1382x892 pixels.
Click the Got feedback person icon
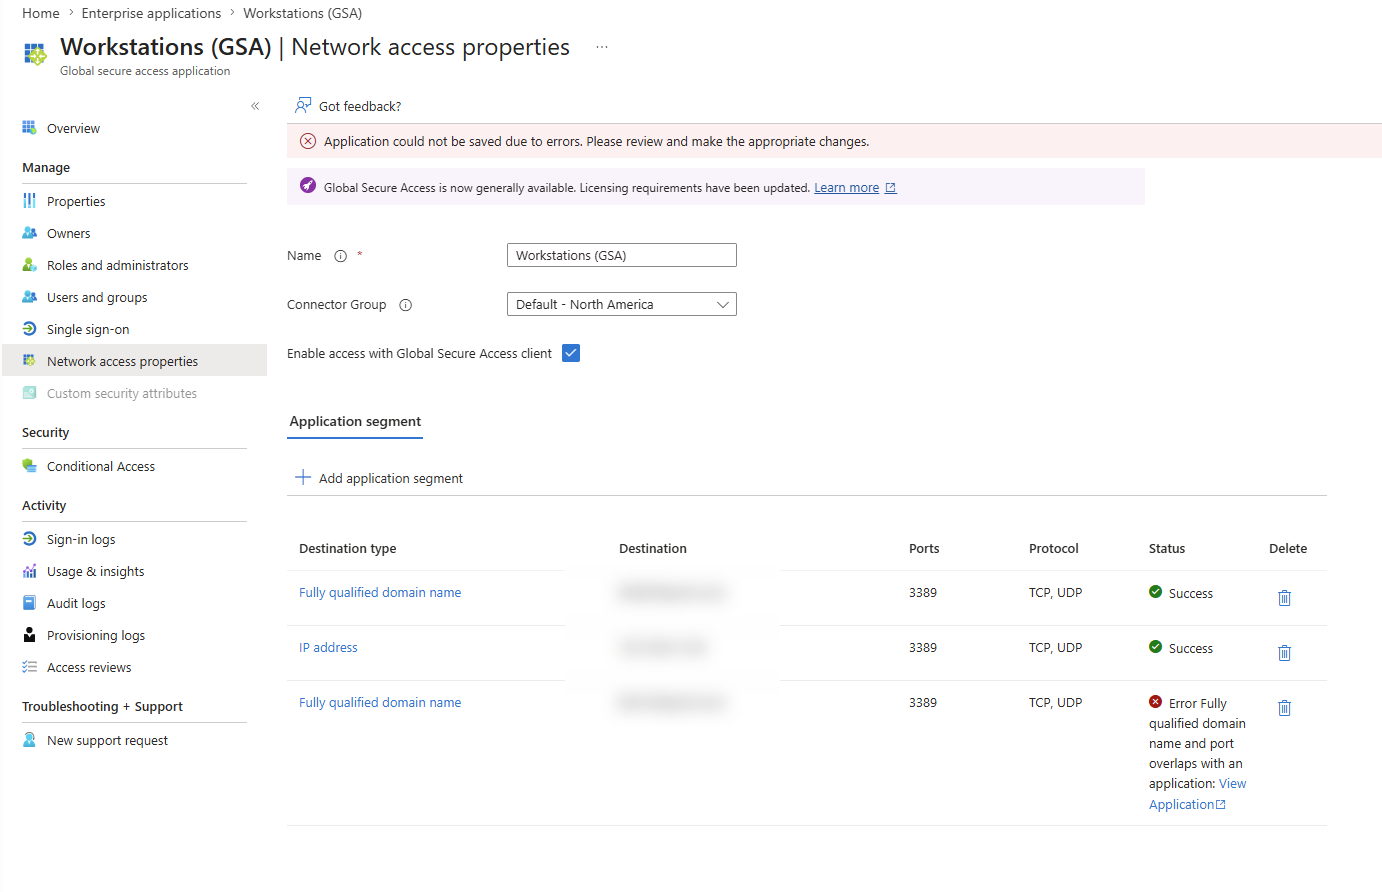coord(303,105)
